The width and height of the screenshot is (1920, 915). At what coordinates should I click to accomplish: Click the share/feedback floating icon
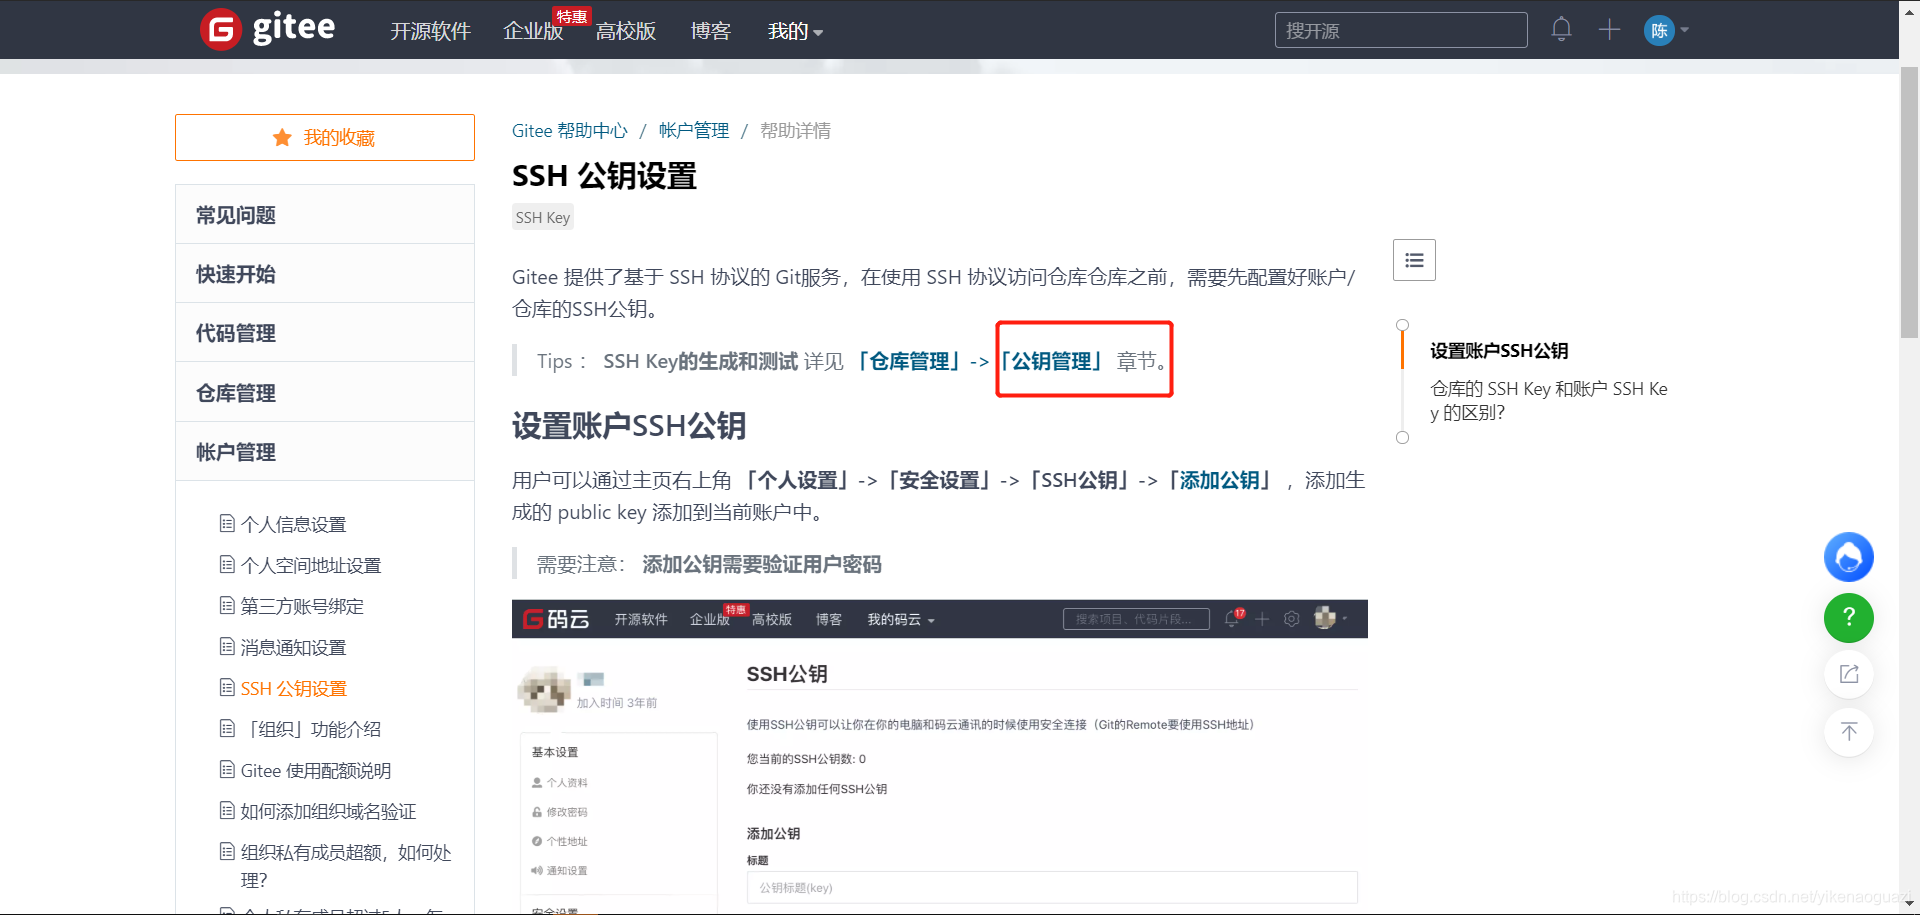(1848, 674)
